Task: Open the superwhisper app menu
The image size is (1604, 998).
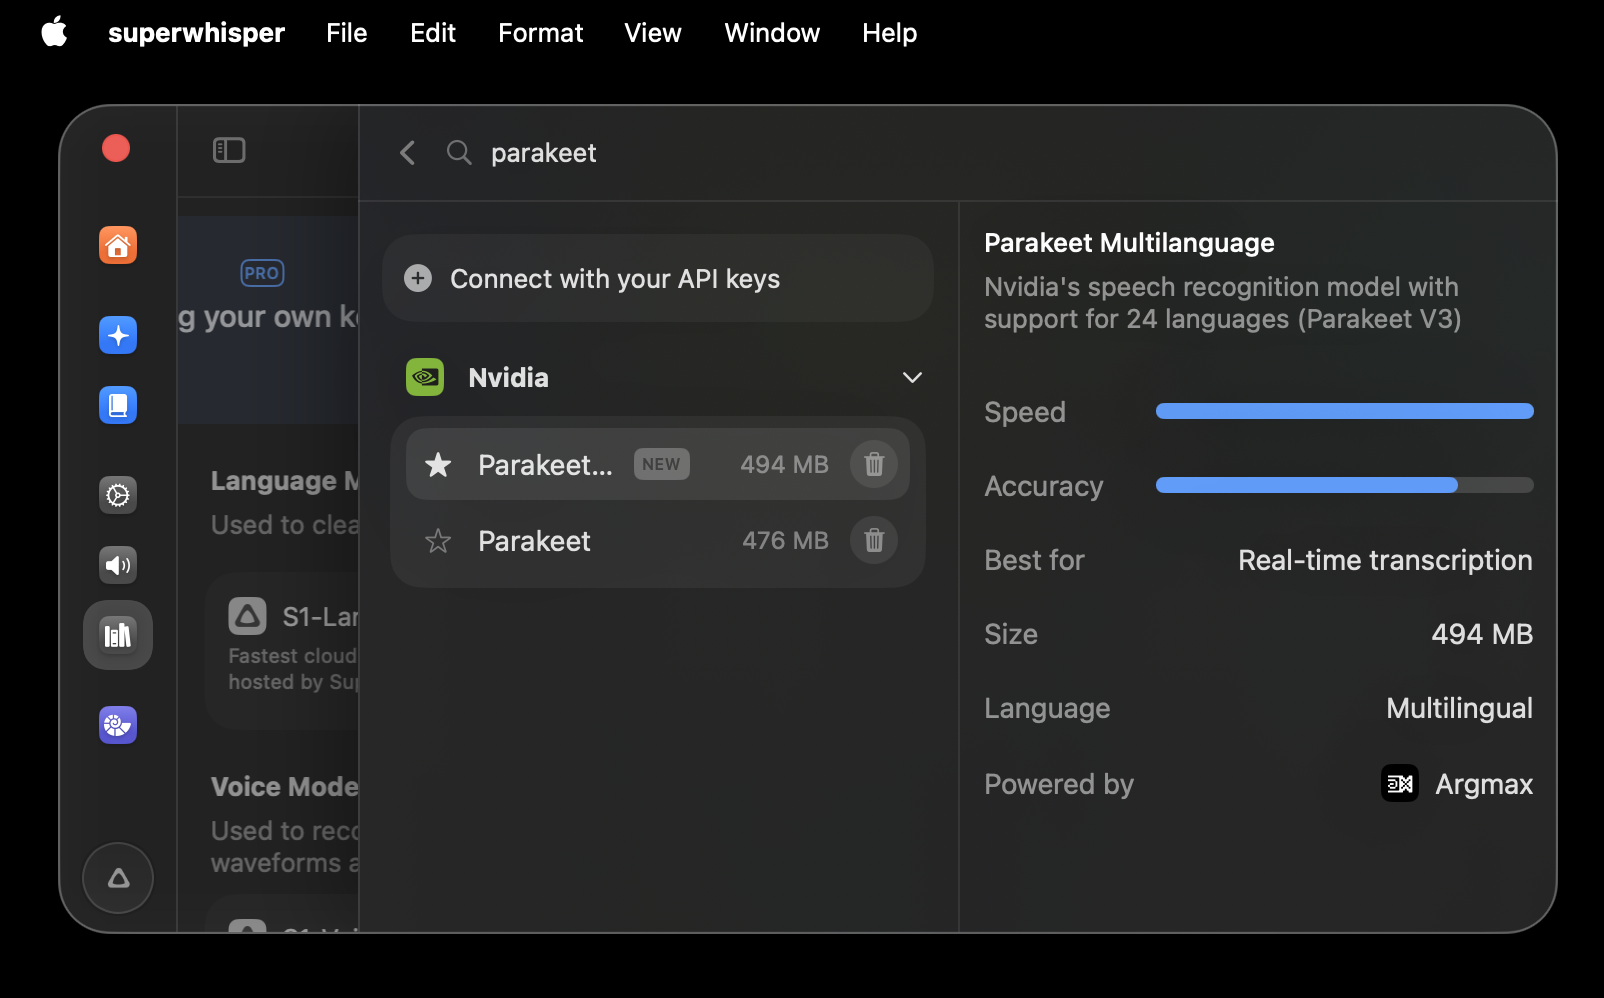Action: (x=196, y=33)
